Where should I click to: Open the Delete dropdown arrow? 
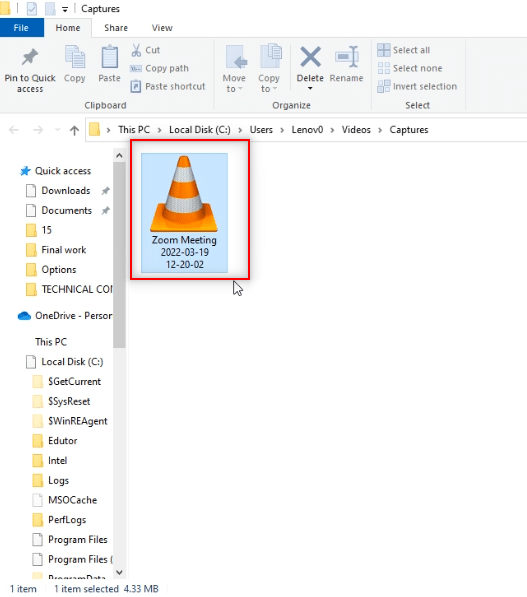310,88
